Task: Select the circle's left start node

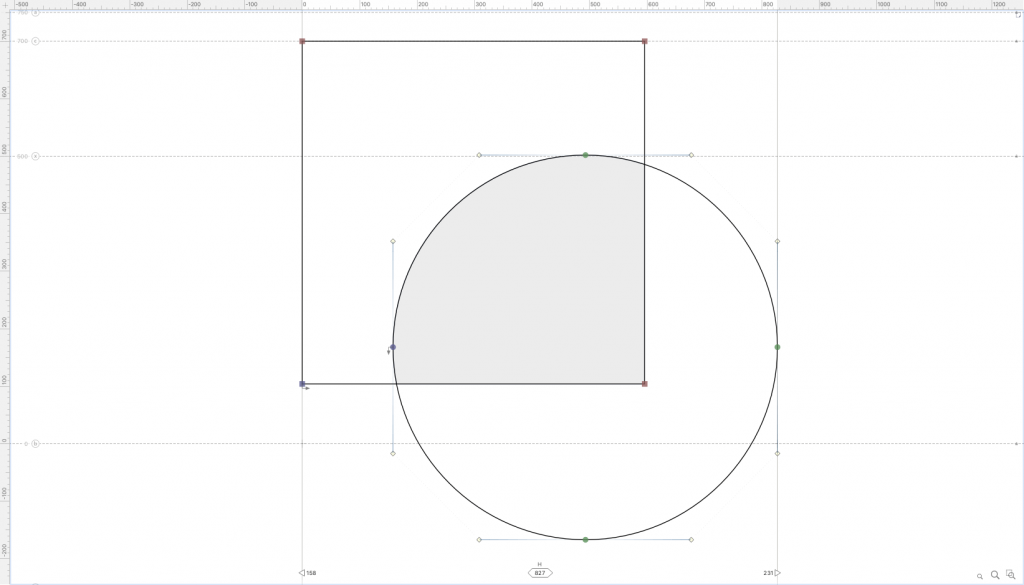Action: pyautogui.click(x=392, y=347)
